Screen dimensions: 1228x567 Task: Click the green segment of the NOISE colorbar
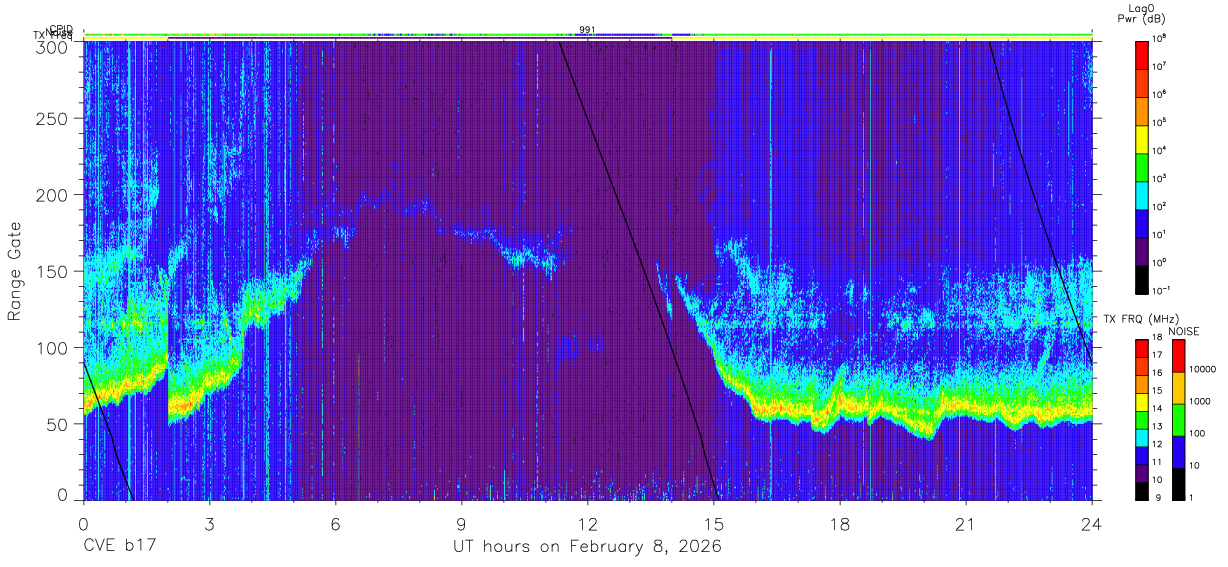[1177, 419]
